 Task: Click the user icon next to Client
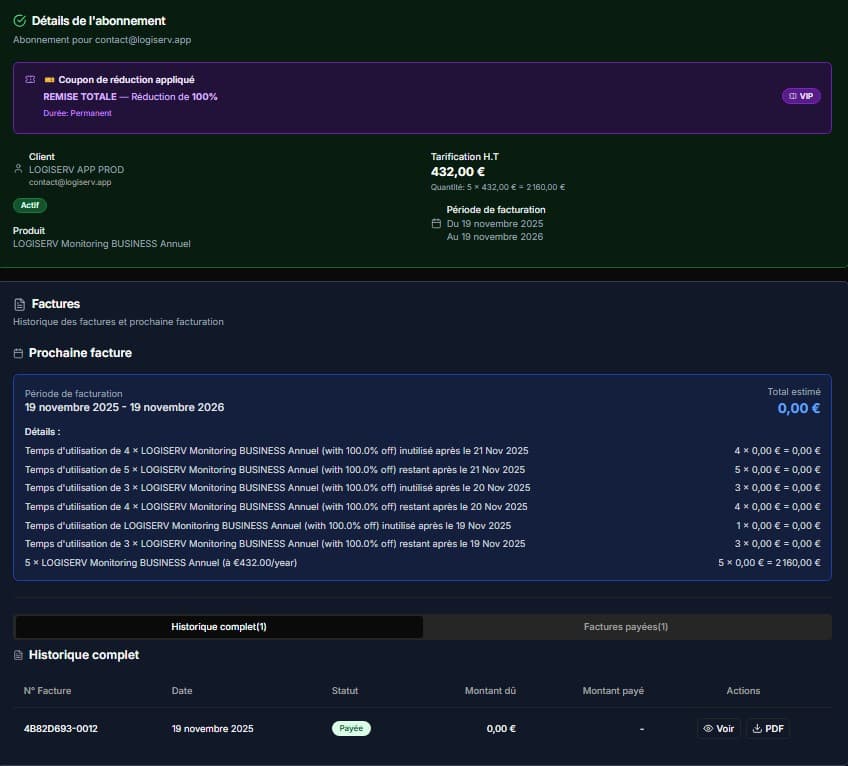[18, 169]
